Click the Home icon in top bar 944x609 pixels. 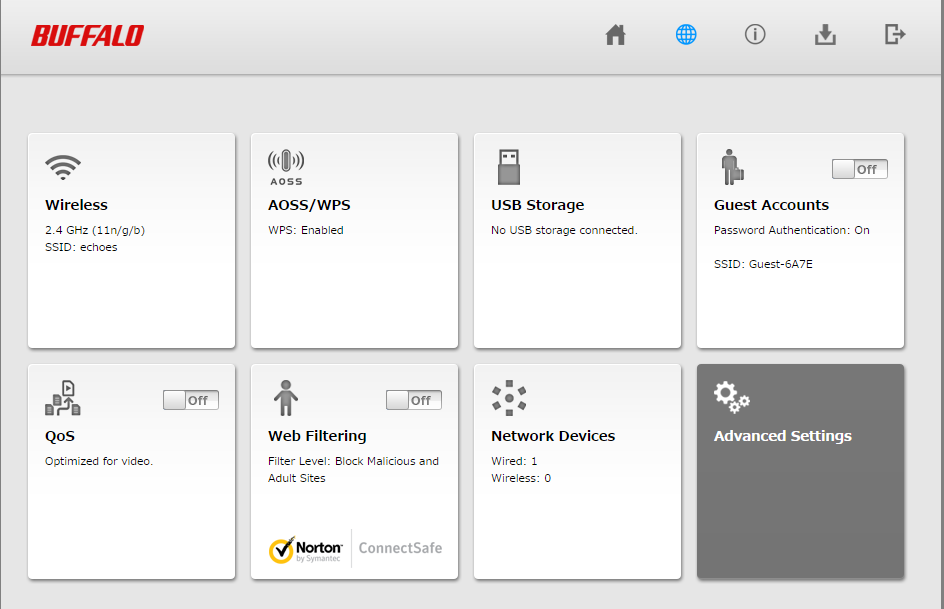coord(615,35)
